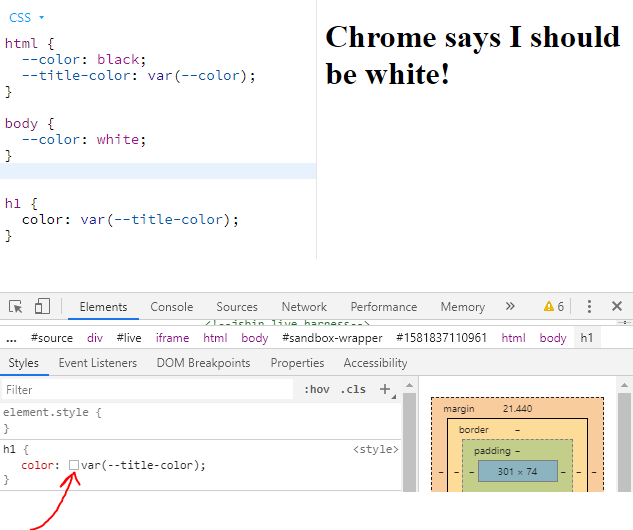Add a new style rule with plus icon
Screen dimensions: 633x530
click(x=385, y=389)
